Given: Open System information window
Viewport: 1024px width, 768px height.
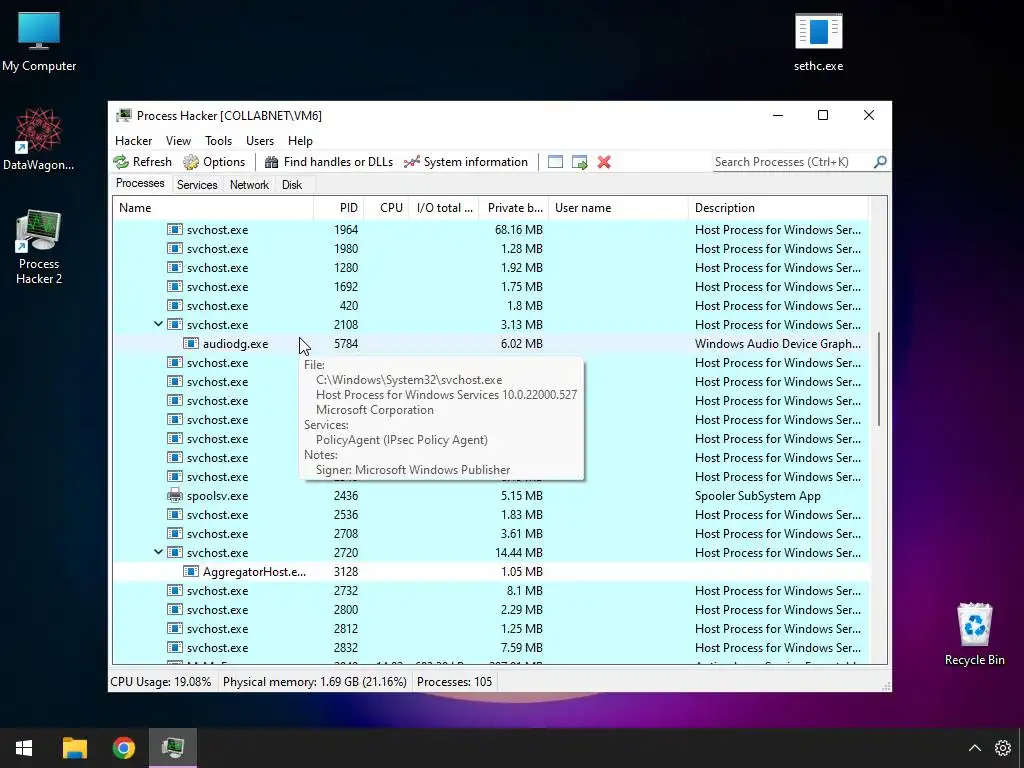Looking at the screenshot, I should (x=466, y=162).
